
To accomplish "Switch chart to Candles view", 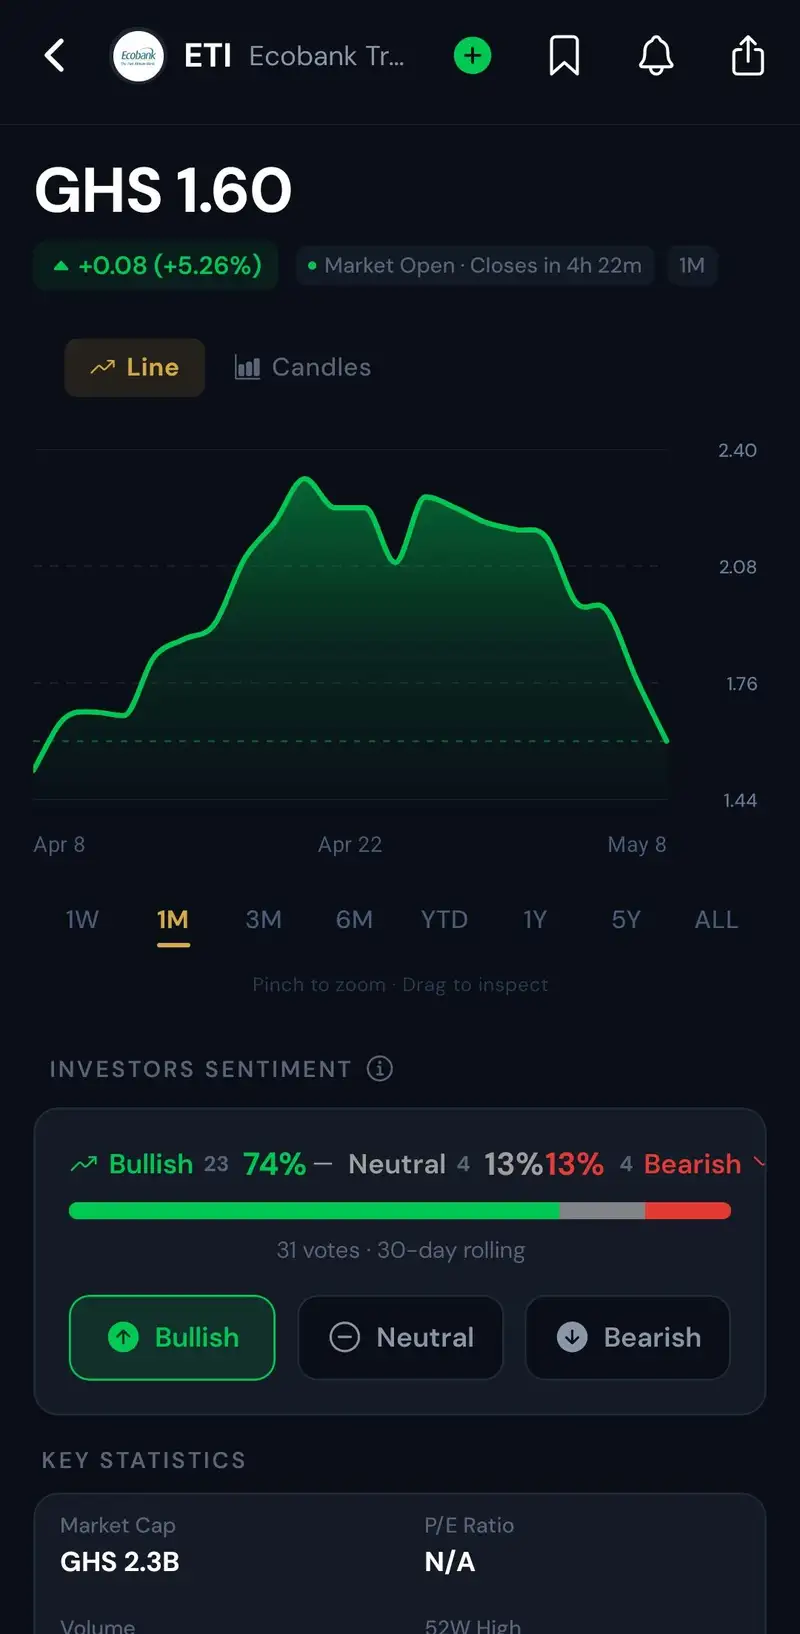I will pos(303,367).
